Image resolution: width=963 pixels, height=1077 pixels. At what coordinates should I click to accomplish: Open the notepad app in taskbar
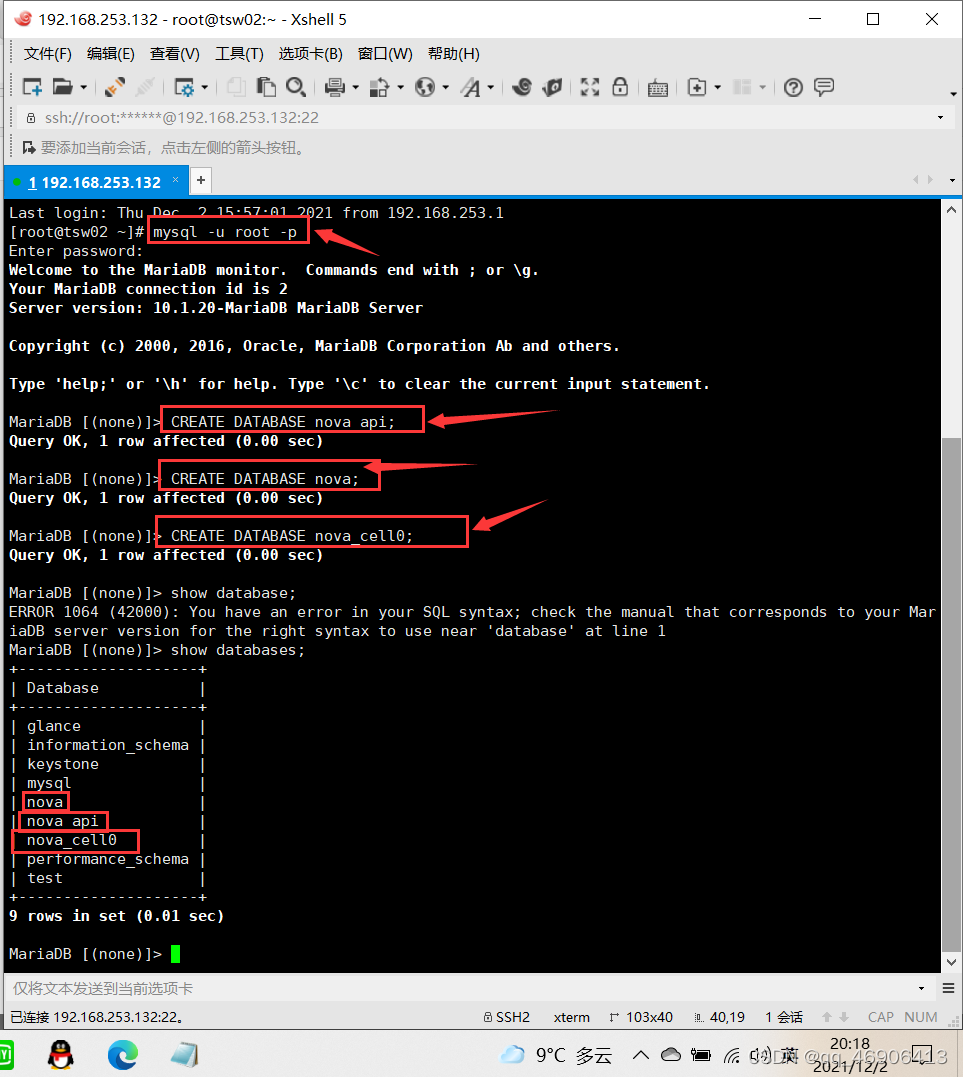pyautogui.click(x=185, y=1055)
